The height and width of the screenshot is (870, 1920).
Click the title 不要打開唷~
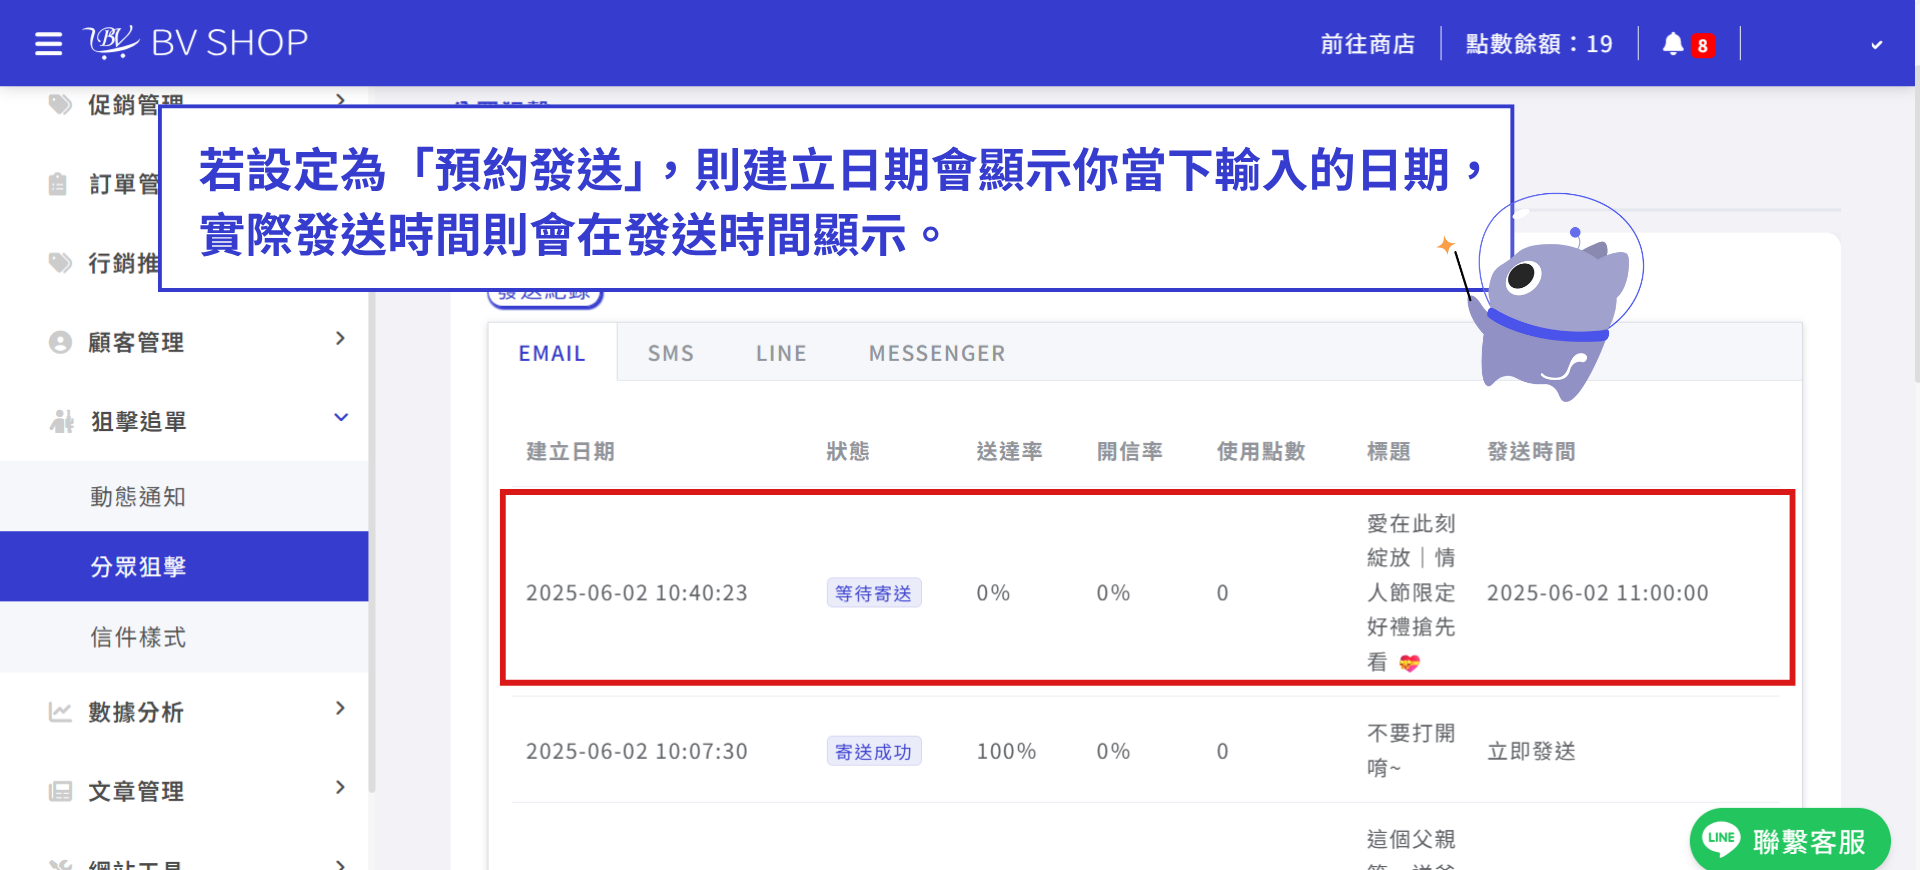tap(1411, 750)
